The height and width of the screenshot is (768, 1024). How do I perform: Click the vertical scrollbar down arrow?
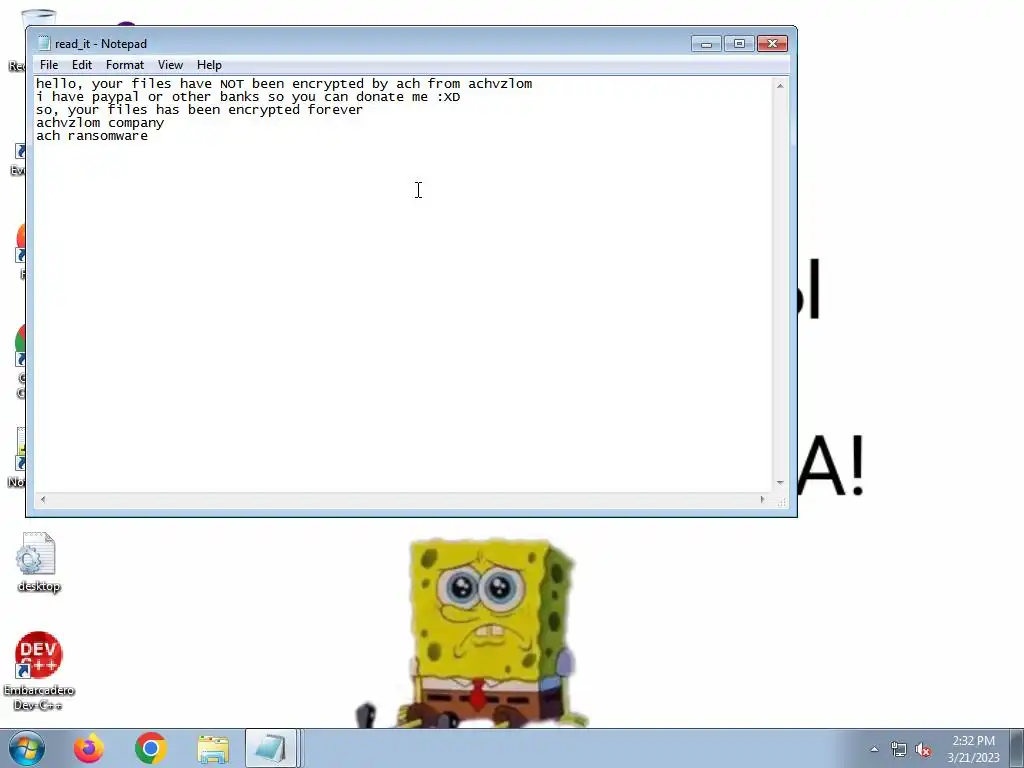click(x=780, y=483)
